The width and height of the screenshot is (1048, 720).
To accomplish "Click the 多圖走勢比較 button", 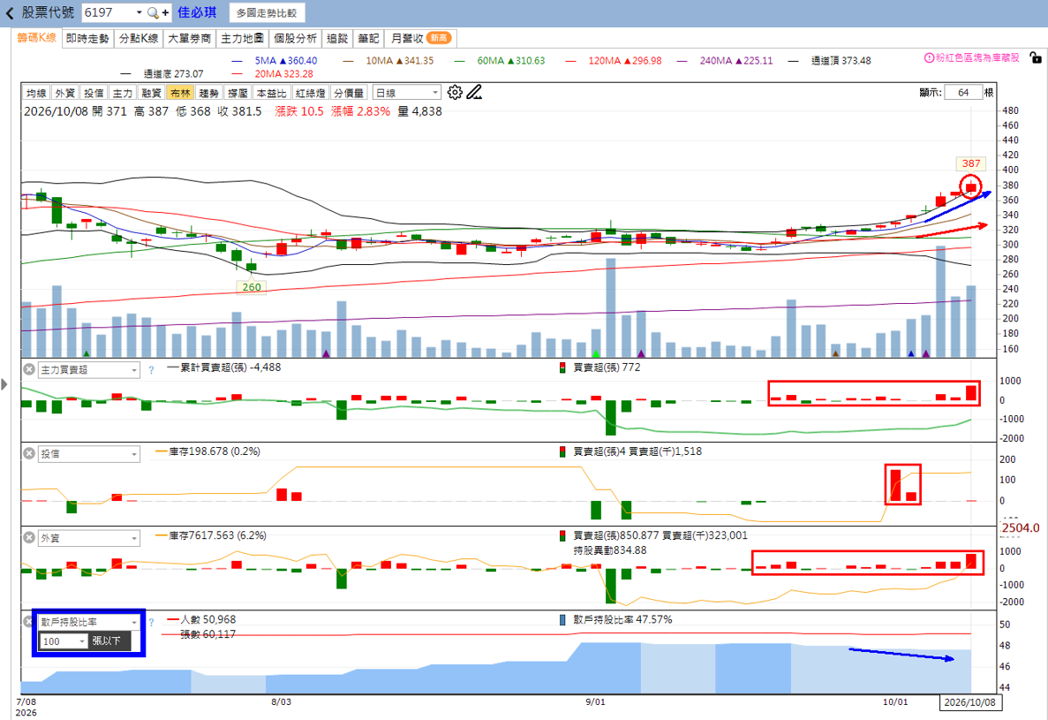I will tap(267, 13).
